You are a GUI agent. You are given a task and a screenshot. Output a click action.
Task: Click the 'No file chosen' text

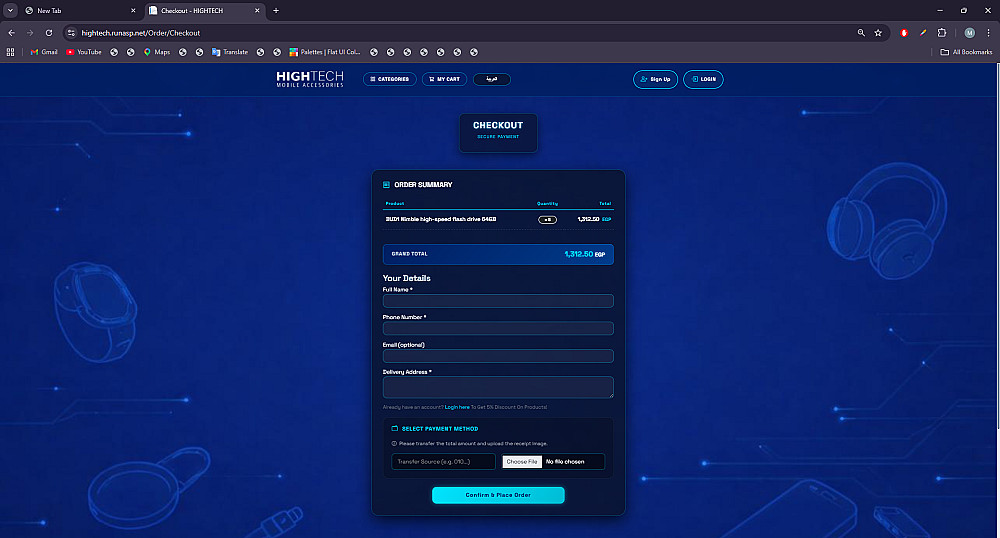pyautogui.click(x=565, y=462)
